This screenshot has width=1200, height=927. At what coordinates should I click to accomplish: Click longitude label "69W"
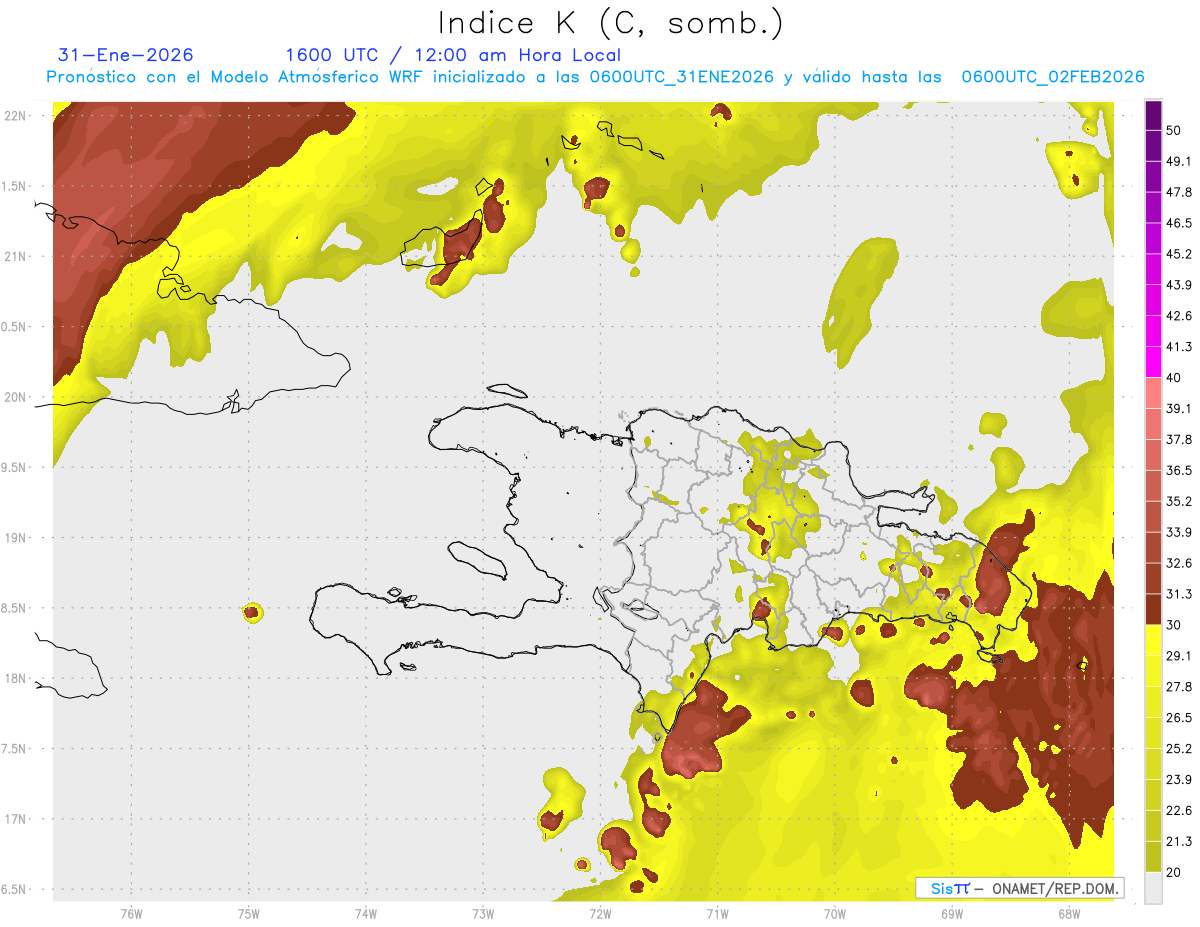(x=952, y=914)
